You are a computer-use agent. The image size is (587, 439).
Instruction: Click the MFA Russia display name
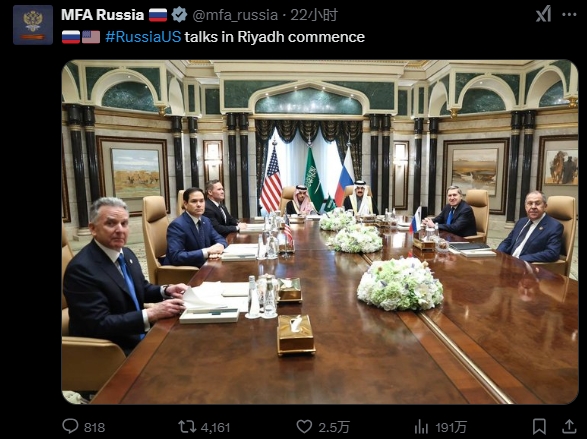tap(103, 15)
